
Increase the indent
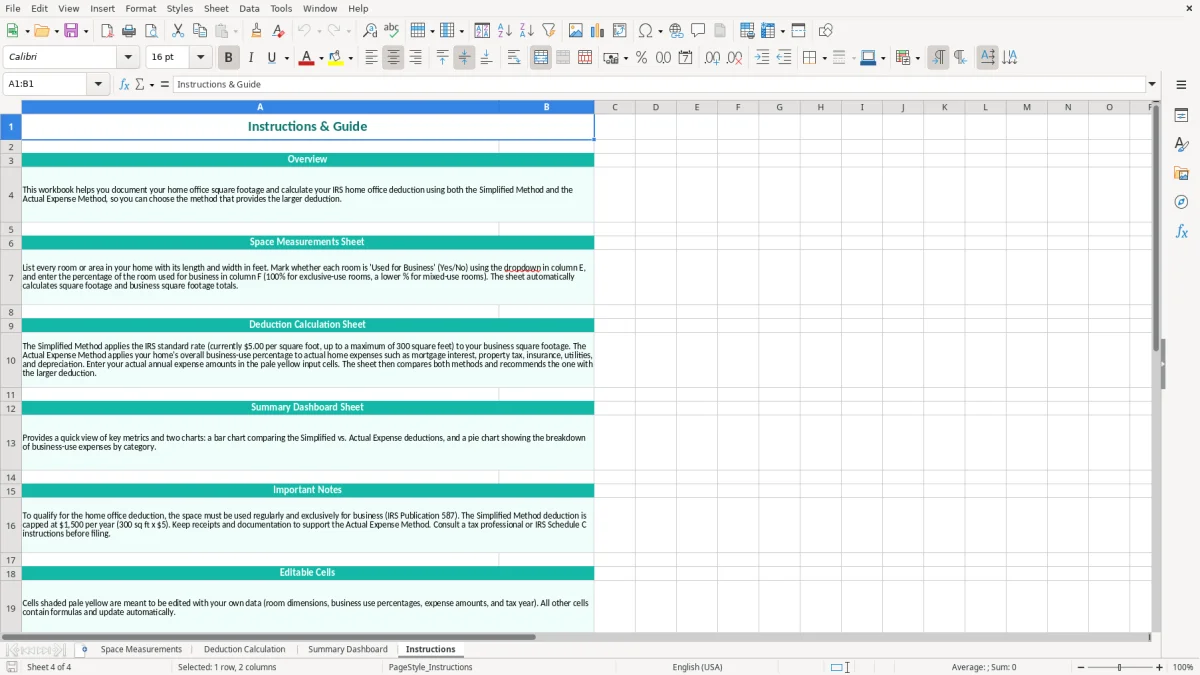click(762, 58)
